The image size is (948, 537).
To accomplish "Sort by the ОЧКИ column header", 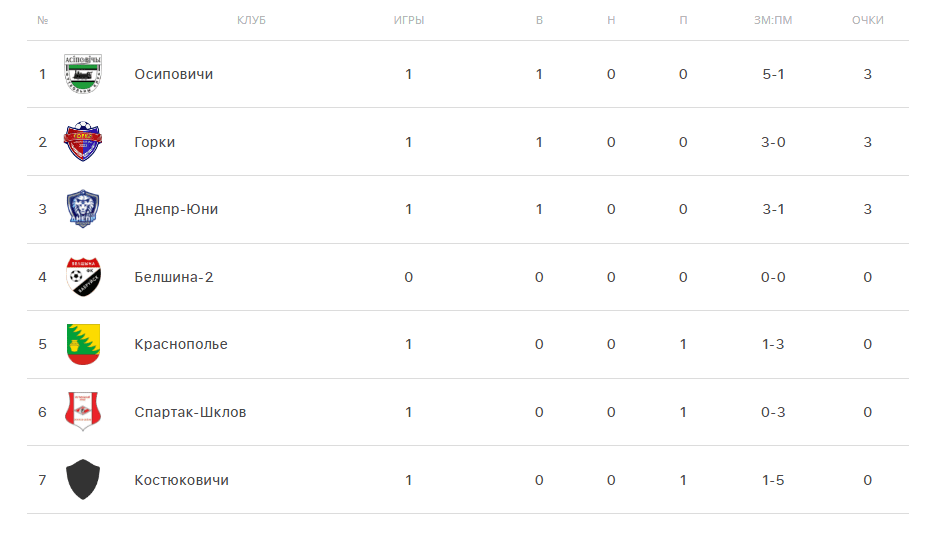I will (x=868, y=20).
